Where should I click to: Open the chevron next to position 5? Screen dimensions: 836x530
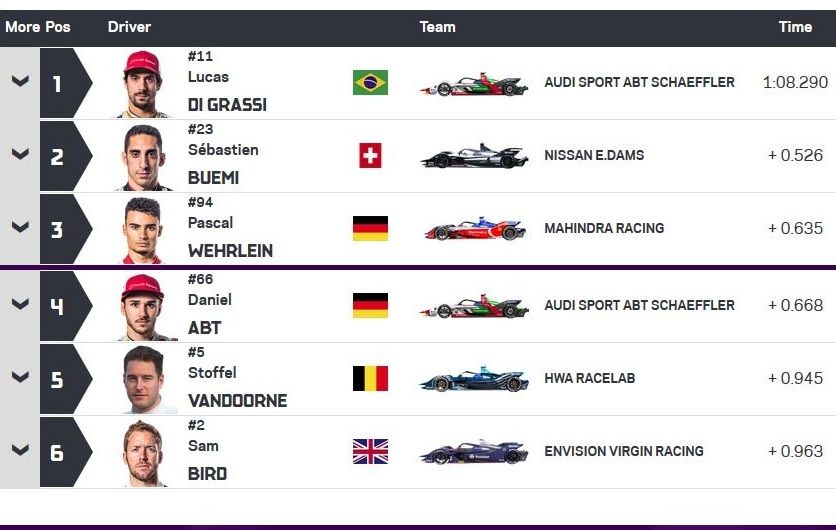click(x=20, y=378)
